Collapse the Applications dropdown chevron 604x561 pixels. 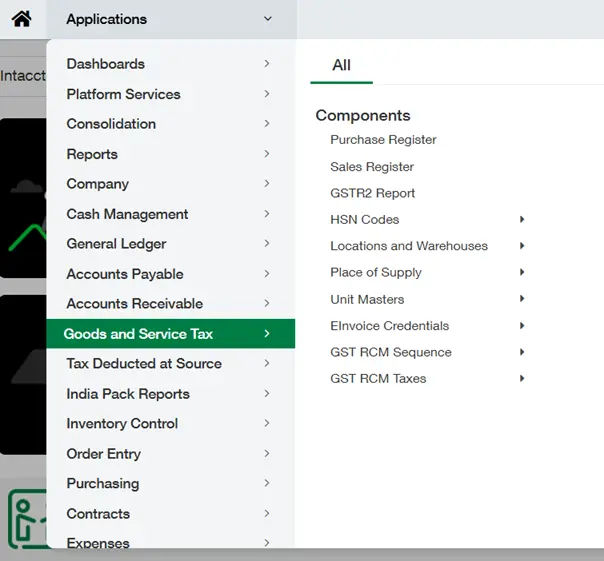coord(268,19)
